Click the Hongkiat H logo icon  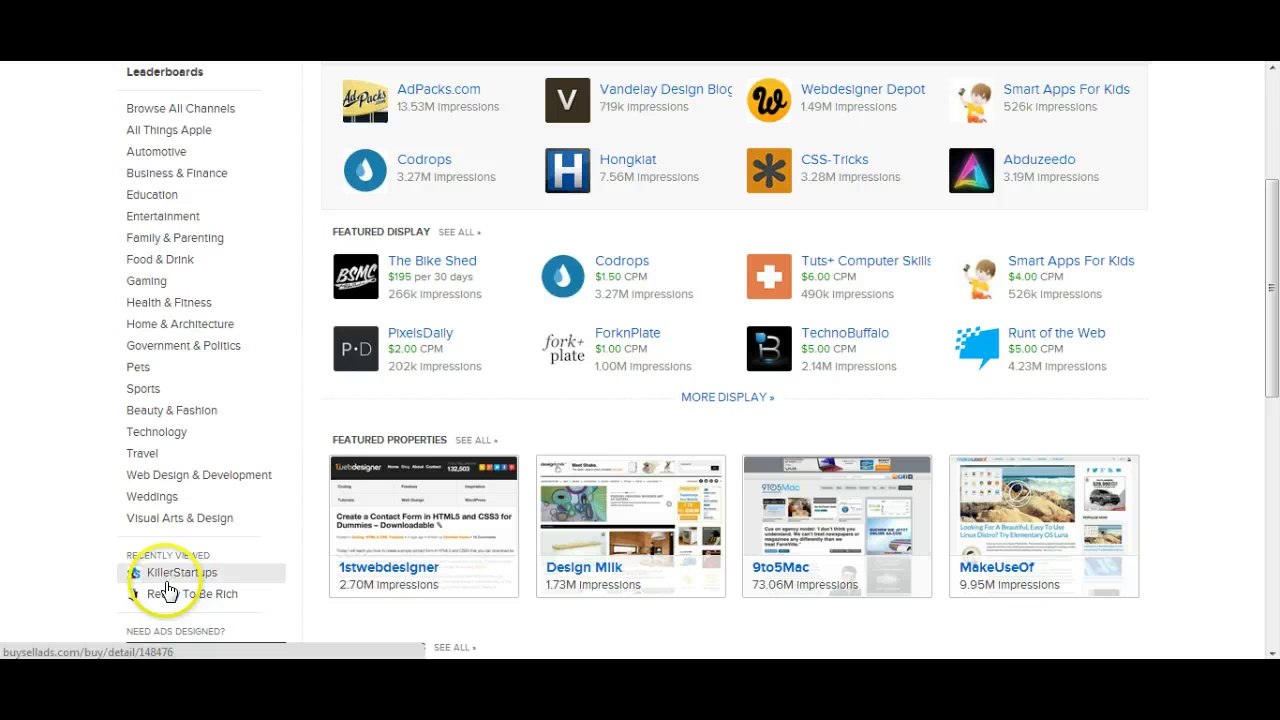567,170
